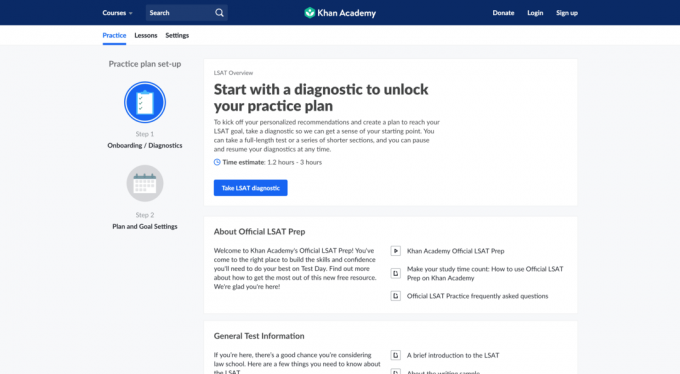Viewport: 680px width, 374px height.
Task: Click the Take LSAT diagnostic button
Action: 251,188
